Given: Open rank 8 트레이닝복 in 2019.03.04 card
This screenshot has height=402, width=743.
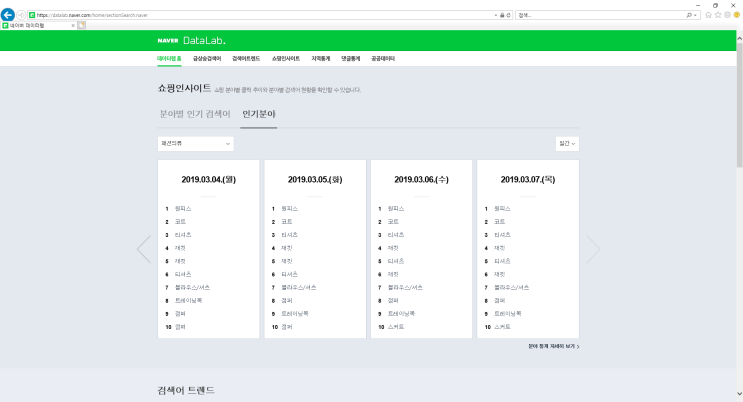Looking at the screenshot, I should pyautogui.click(x=189, y=301).
